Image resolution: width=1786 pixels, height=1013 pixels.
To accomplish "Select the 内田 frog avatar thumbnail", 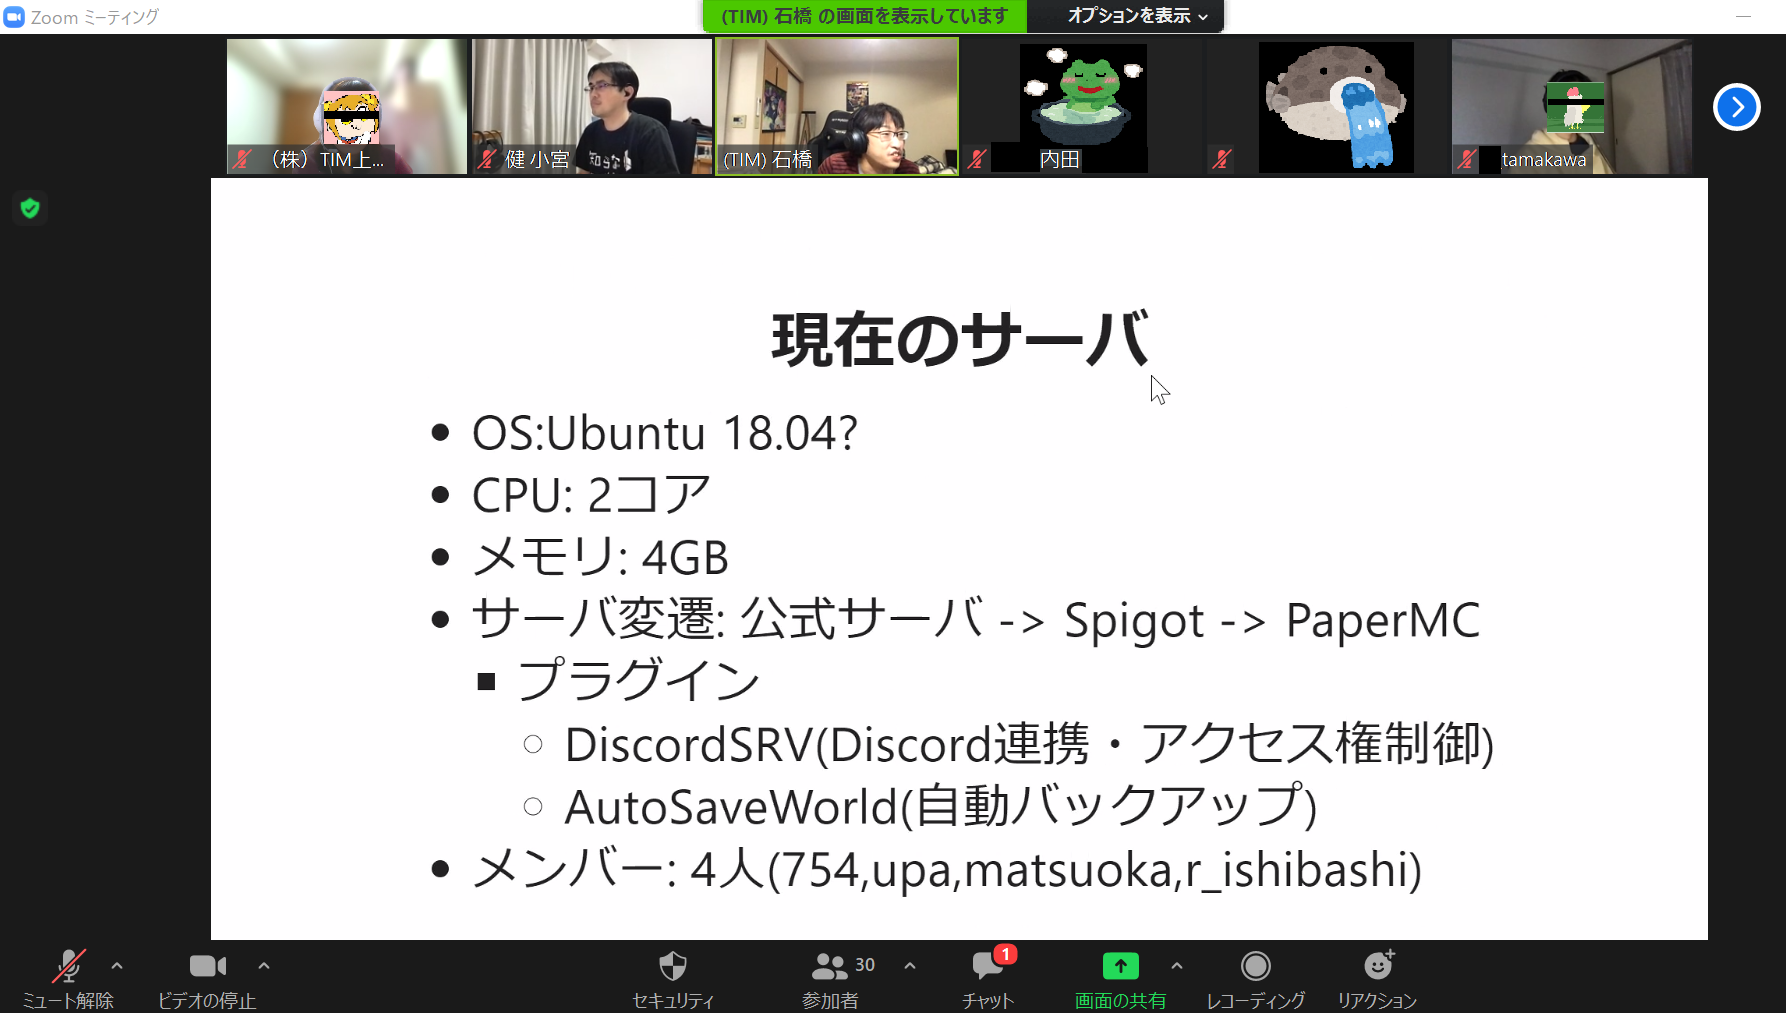I will point(1082,106).
